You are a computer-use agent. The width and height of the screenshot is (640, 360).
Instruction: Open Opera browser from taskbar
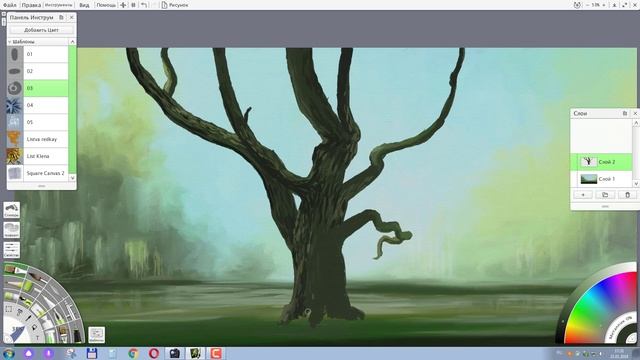154,353
